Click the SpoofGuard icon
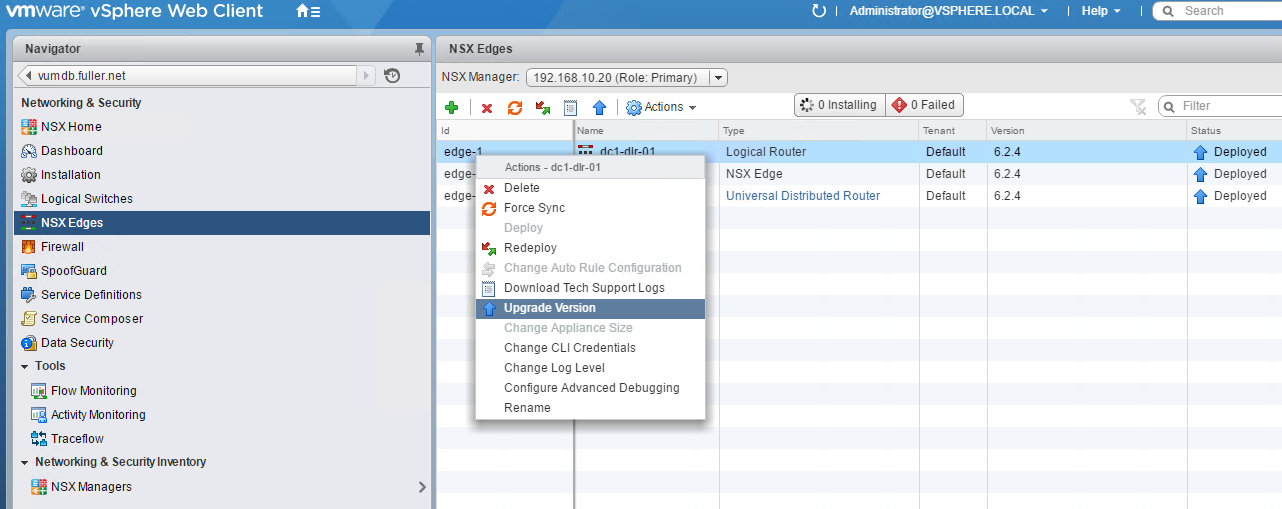Viewport: 1282px width, 509px height. coord(29,271)
